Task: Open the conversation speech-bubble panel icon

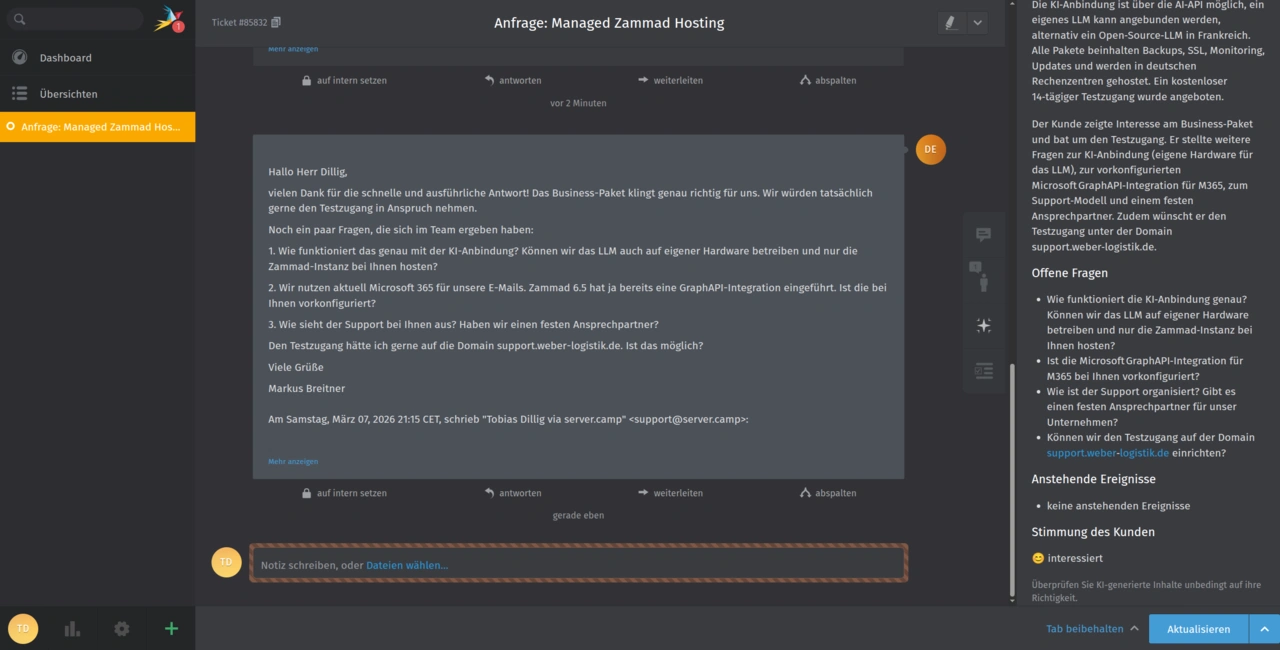Action: click(x=983, y=234)
